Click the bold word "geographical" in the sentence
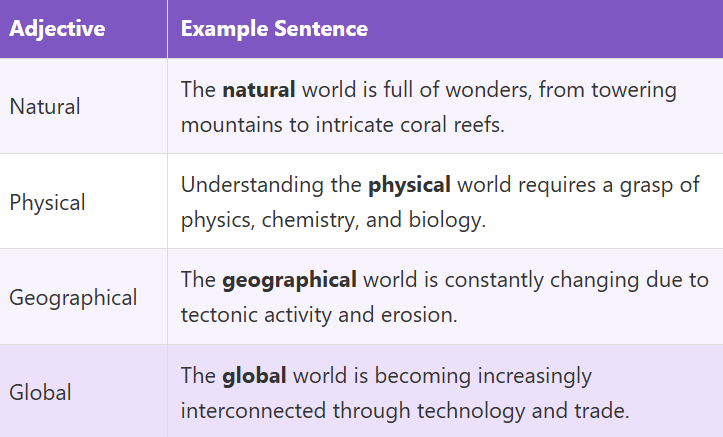This screenshot has width=723, height=437. click(x=289, y=281)
